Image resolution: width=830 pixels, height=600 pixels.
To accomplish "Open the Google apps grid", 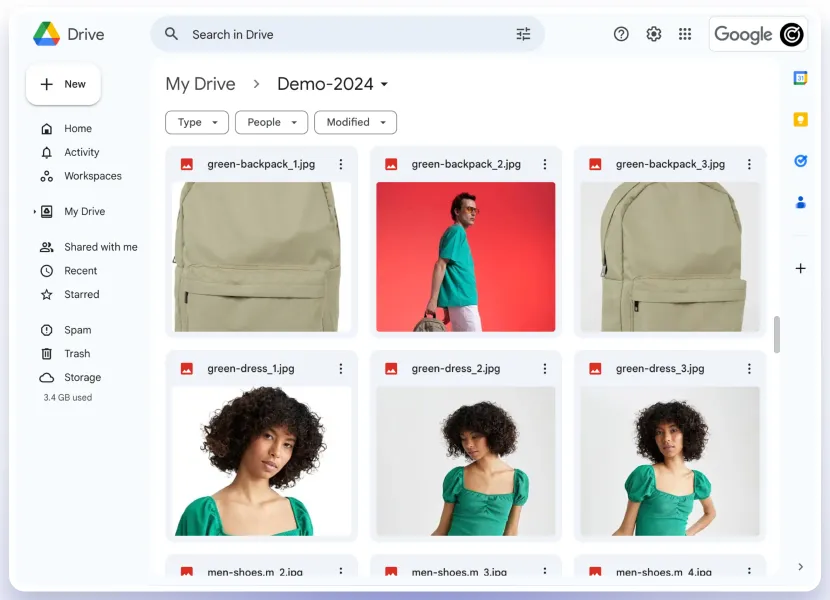I will (x=685, y=34).
